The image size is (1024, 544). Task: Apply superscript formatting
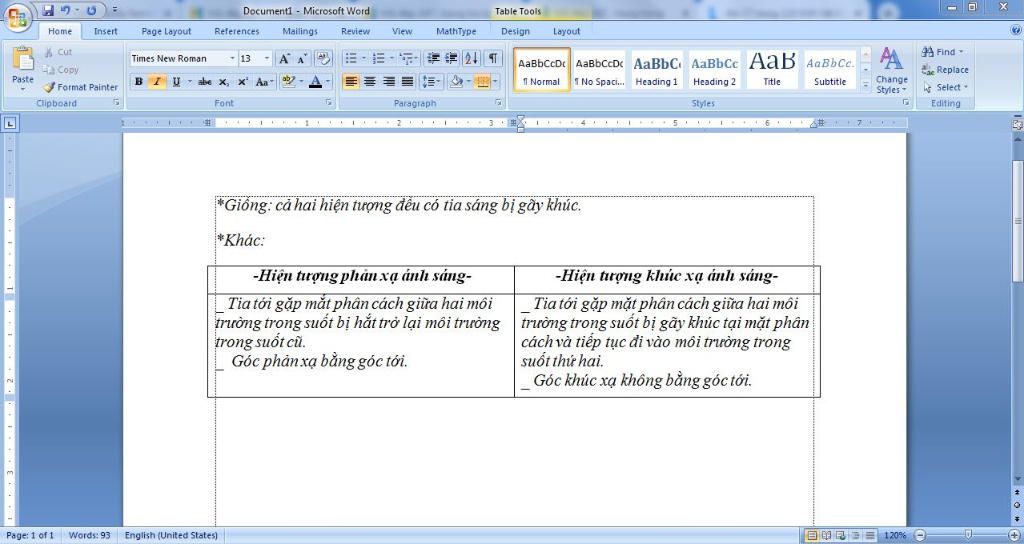click(242, 82)
